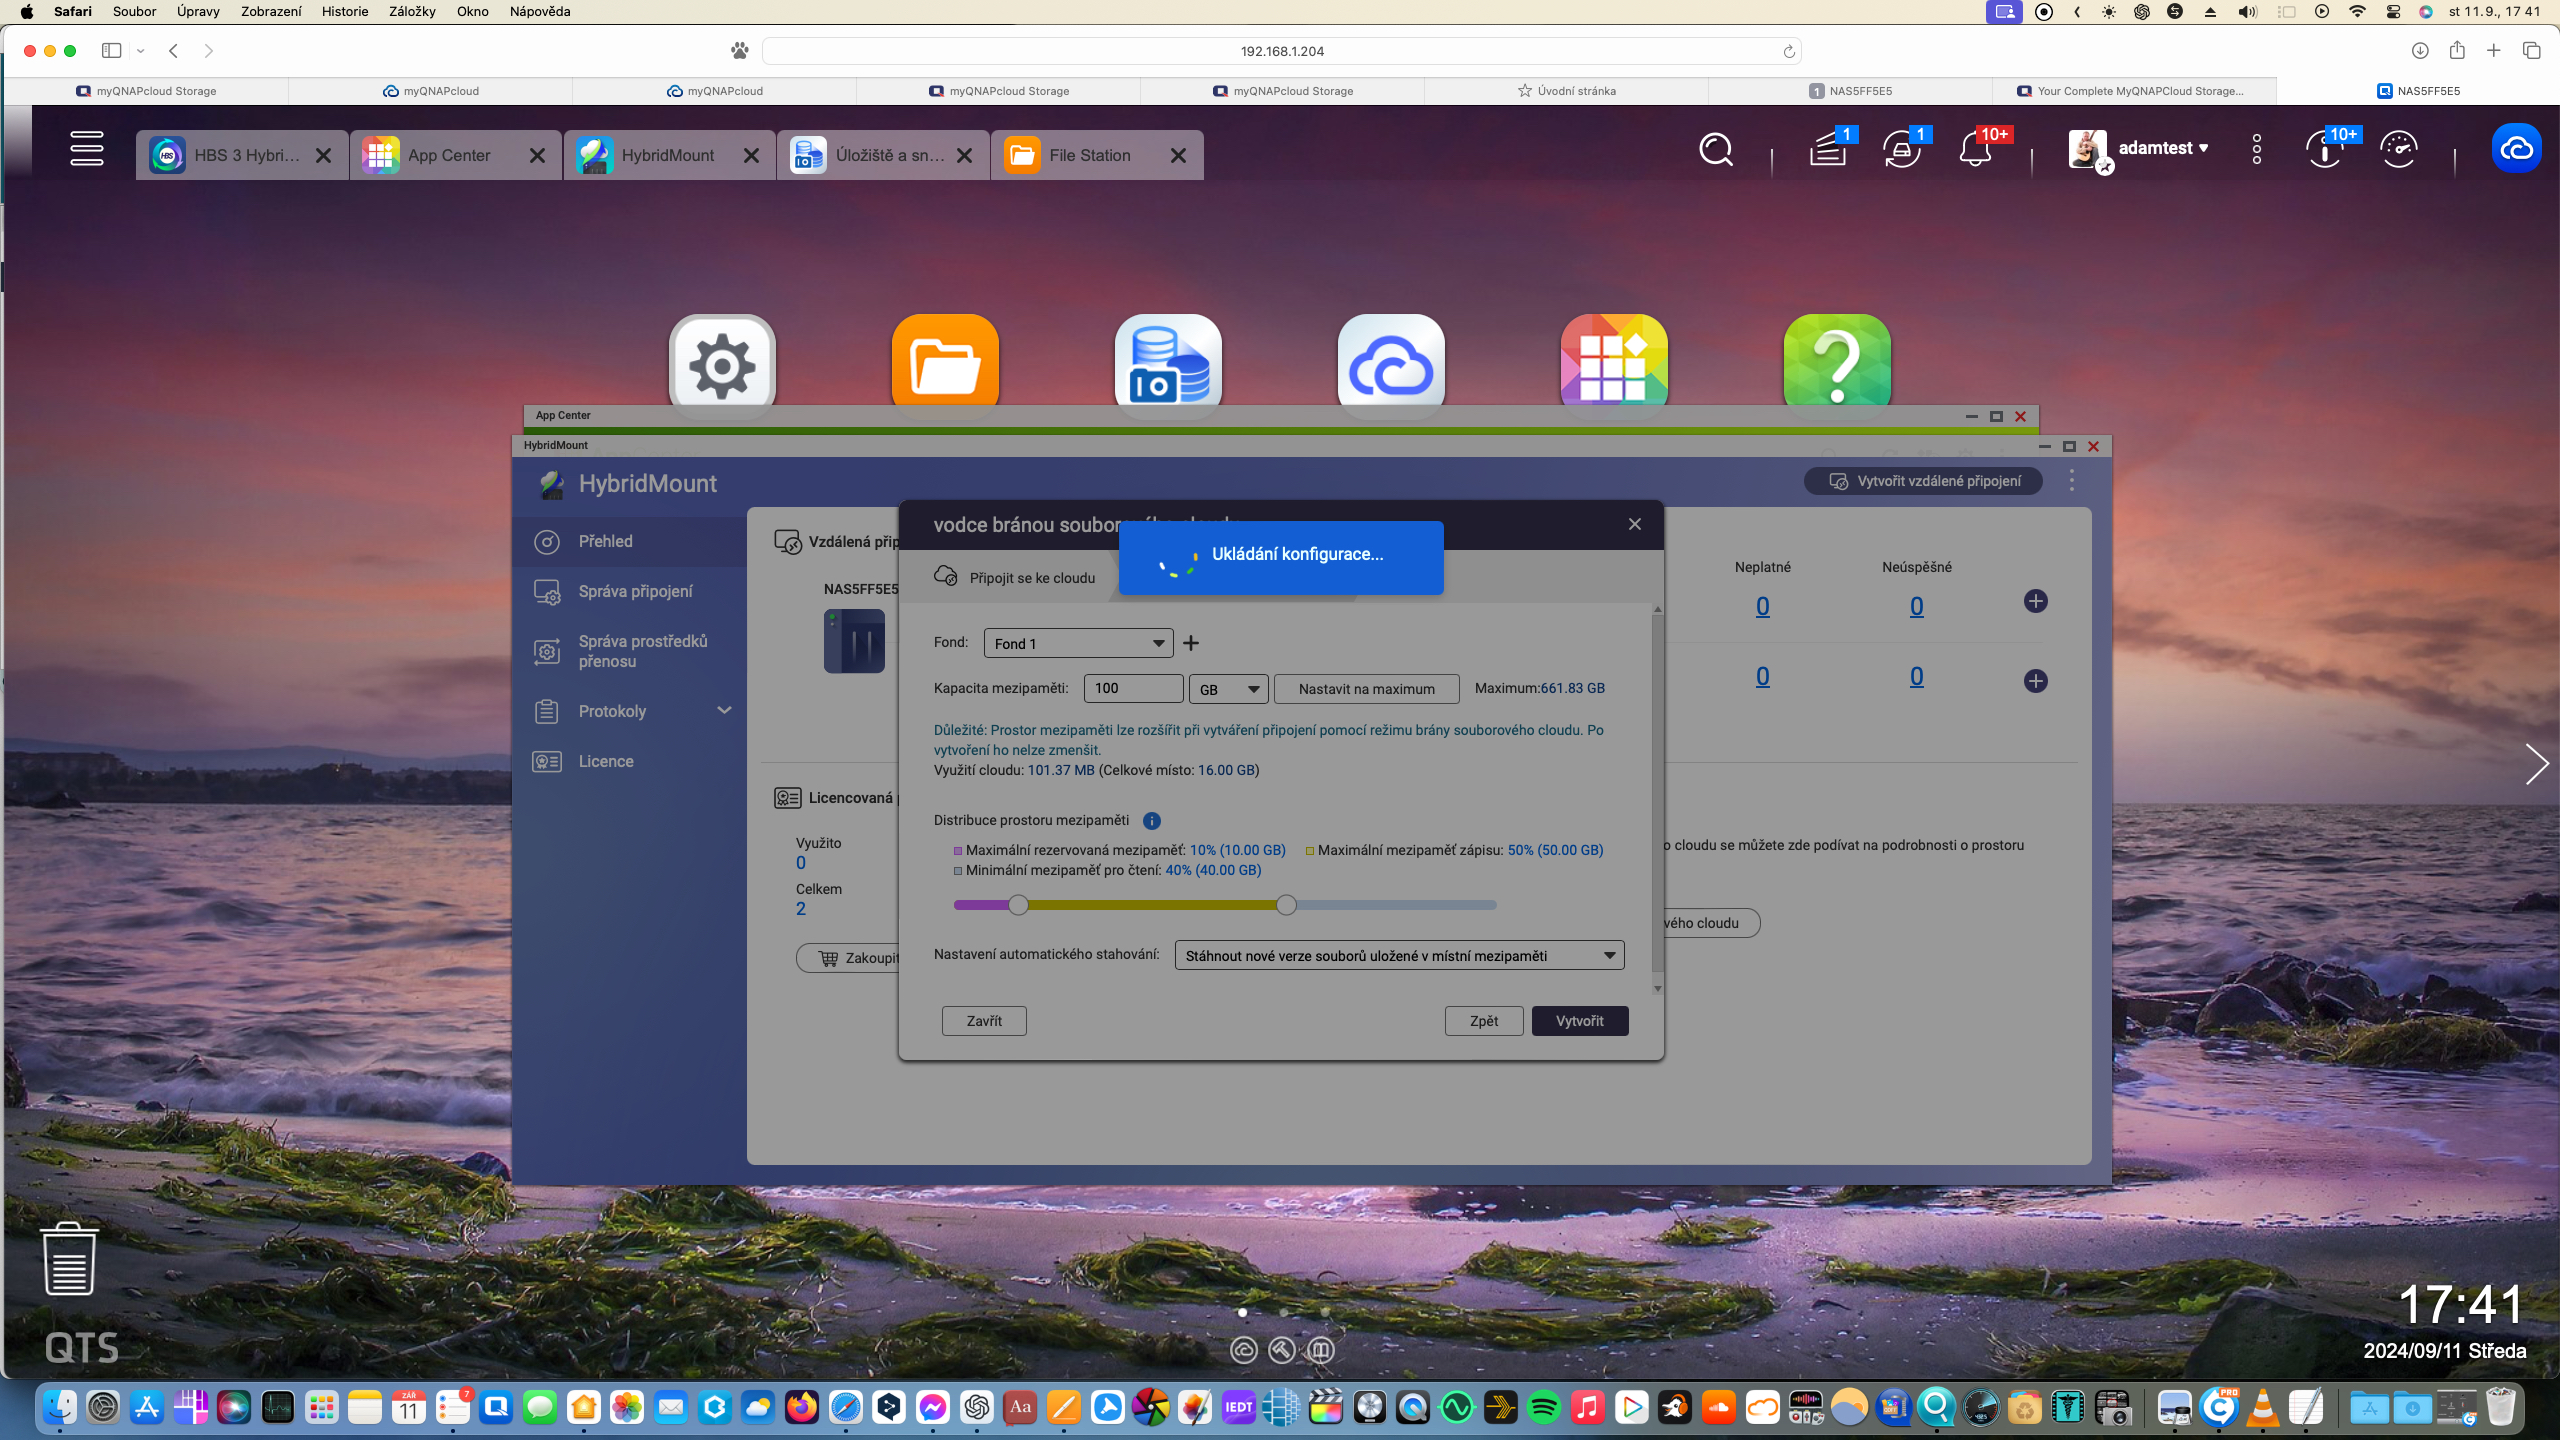Switch to the File Station taskbar tab

point(1089,155)
